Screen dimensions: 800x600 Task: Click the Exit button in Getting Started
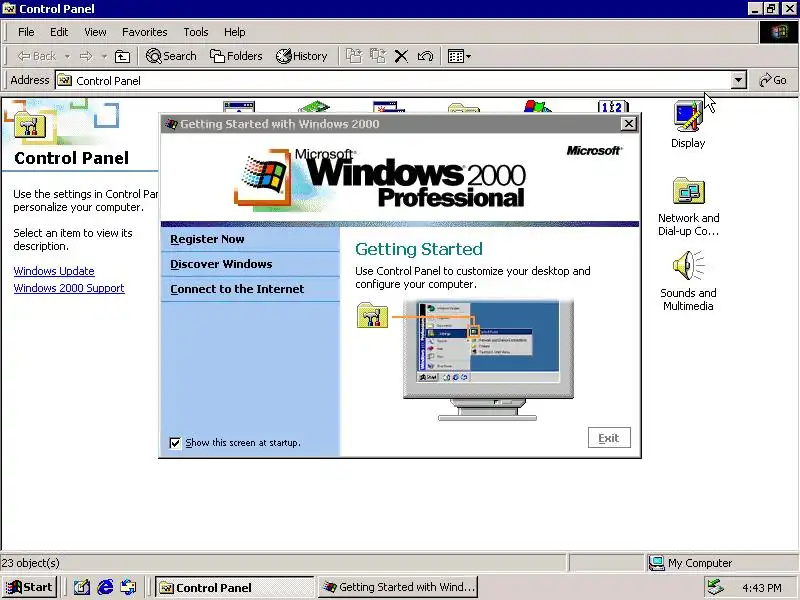[x=609, y=438]
